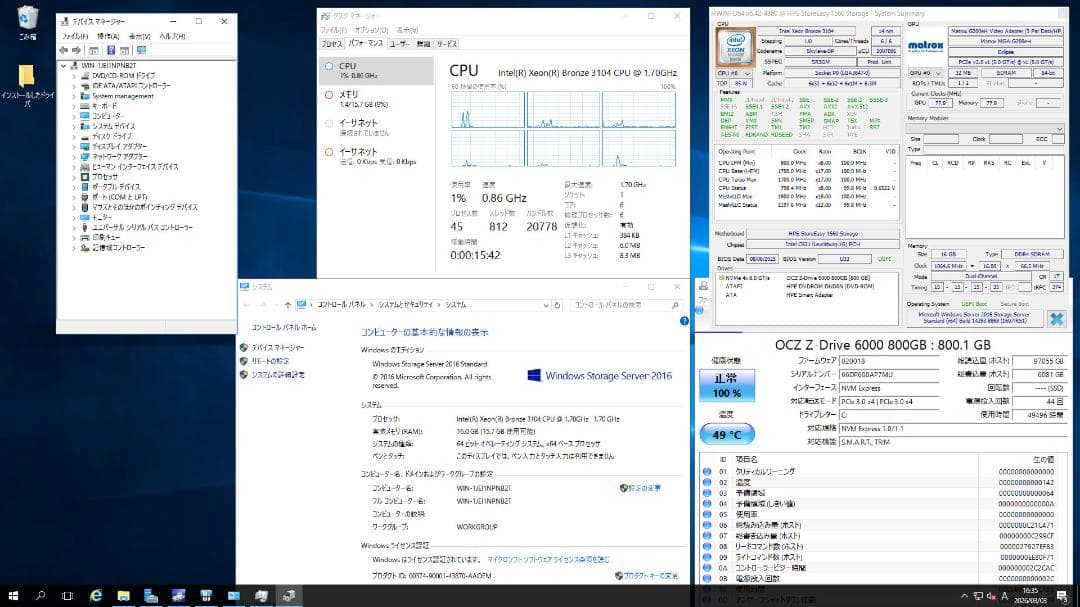This screenshot has width=1080, height=607.
Task: Click scan for hardware changes monitor icon
Action: tap(141, 50)
